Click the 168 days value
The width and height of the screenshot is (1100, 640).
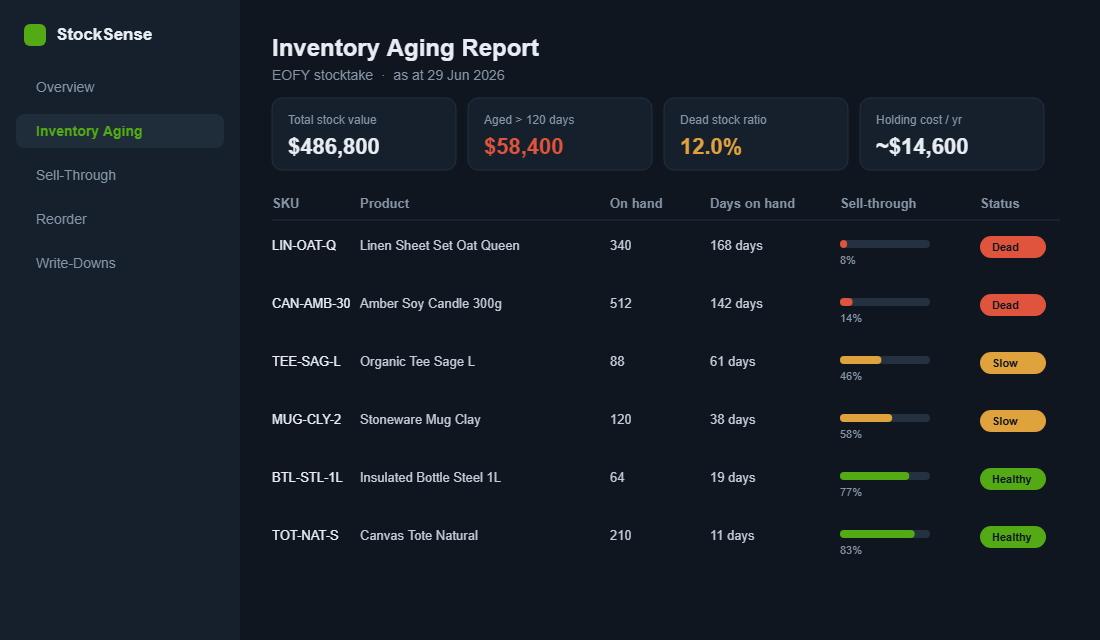coord(736,246)
